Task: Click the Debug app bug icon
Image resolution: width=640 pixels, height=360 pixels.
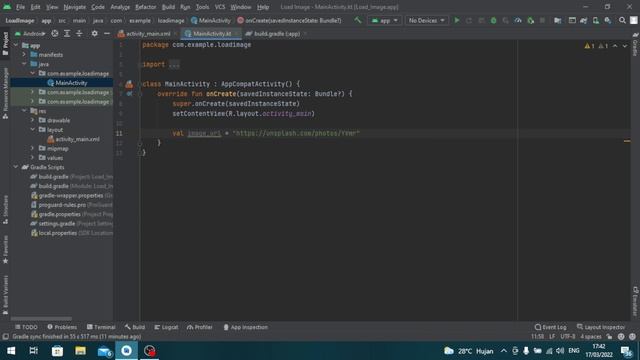Action: click(x=493, y=20)
